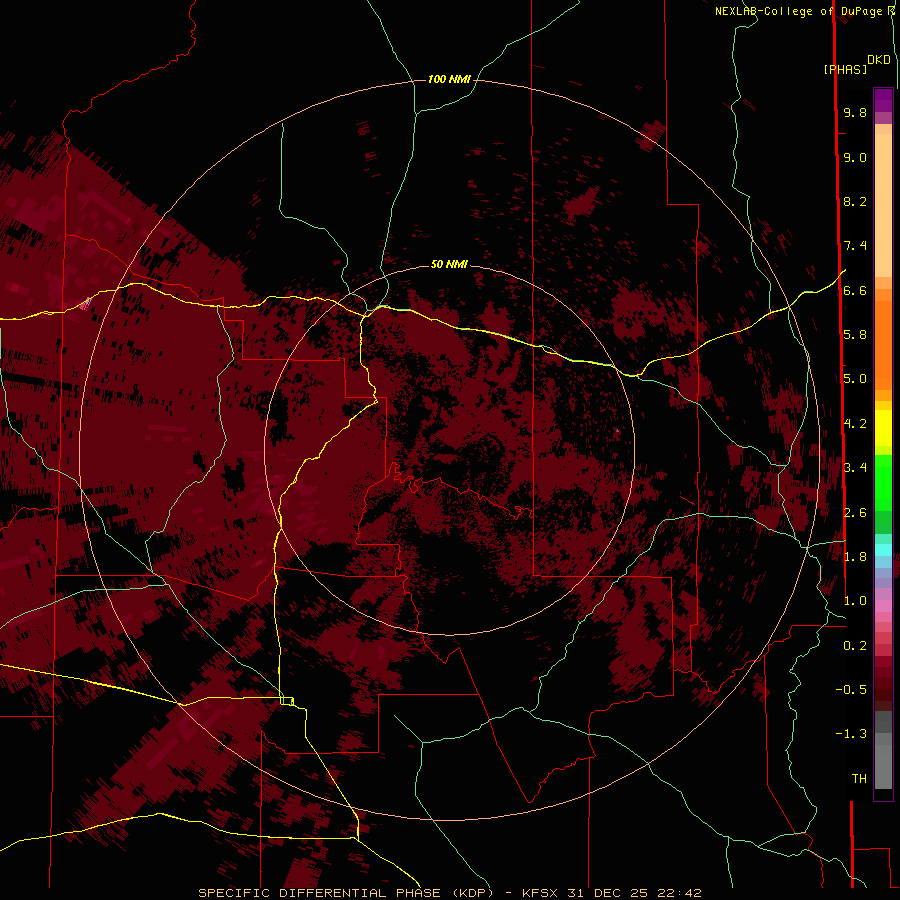Click the 1.0 value on the color scale
This screenshot has height=900, width=900.
tap(855, 601)
